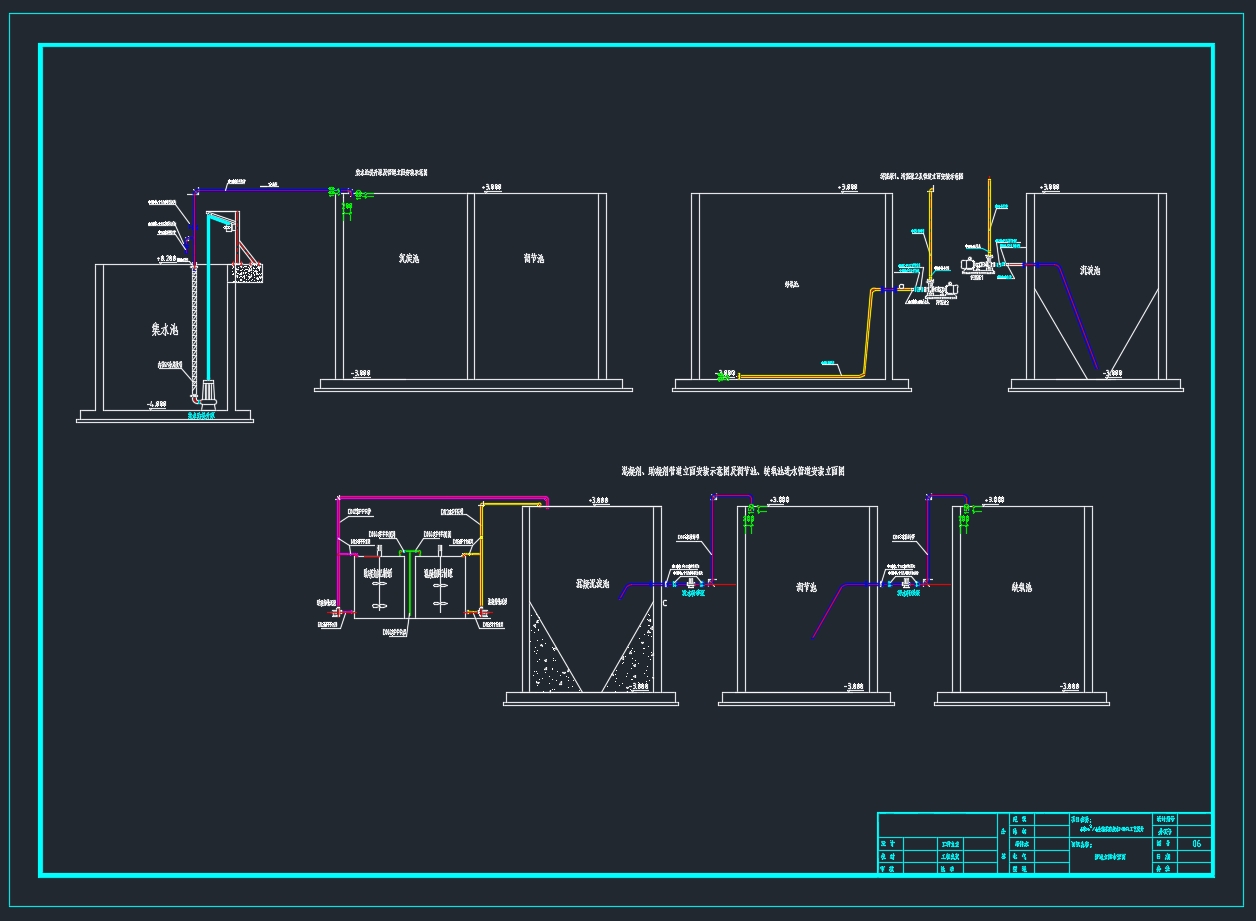Select the -4.000 elevation mark in 集水池
This screenshot has width=1256, height=921.
pos(157,404)
